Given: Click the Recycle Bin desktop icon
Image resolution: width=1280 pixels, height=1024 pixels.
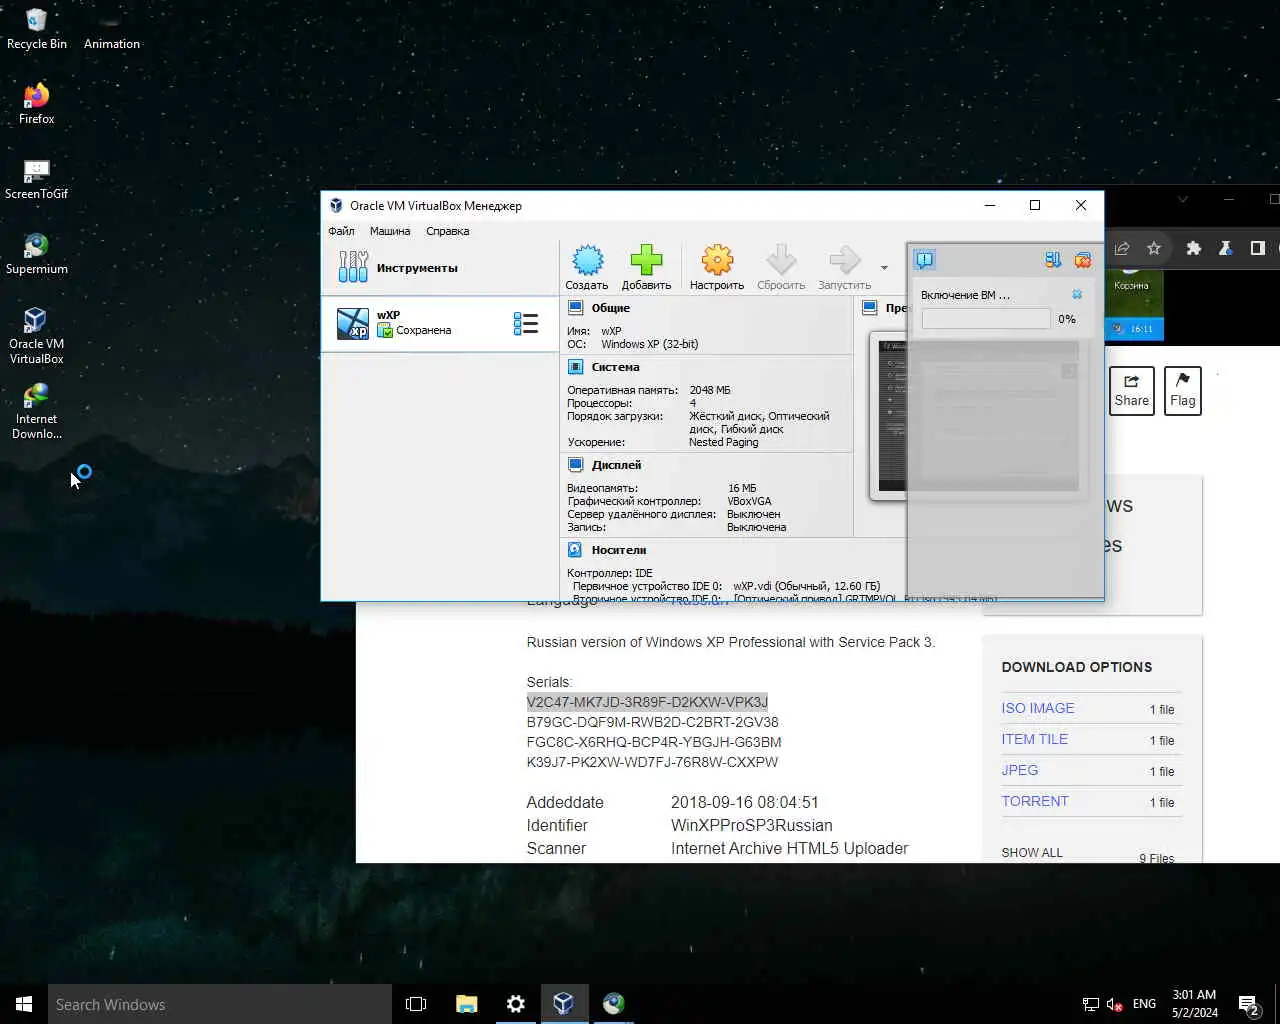Looking at the screenshot, I should (x=37, y=29).
